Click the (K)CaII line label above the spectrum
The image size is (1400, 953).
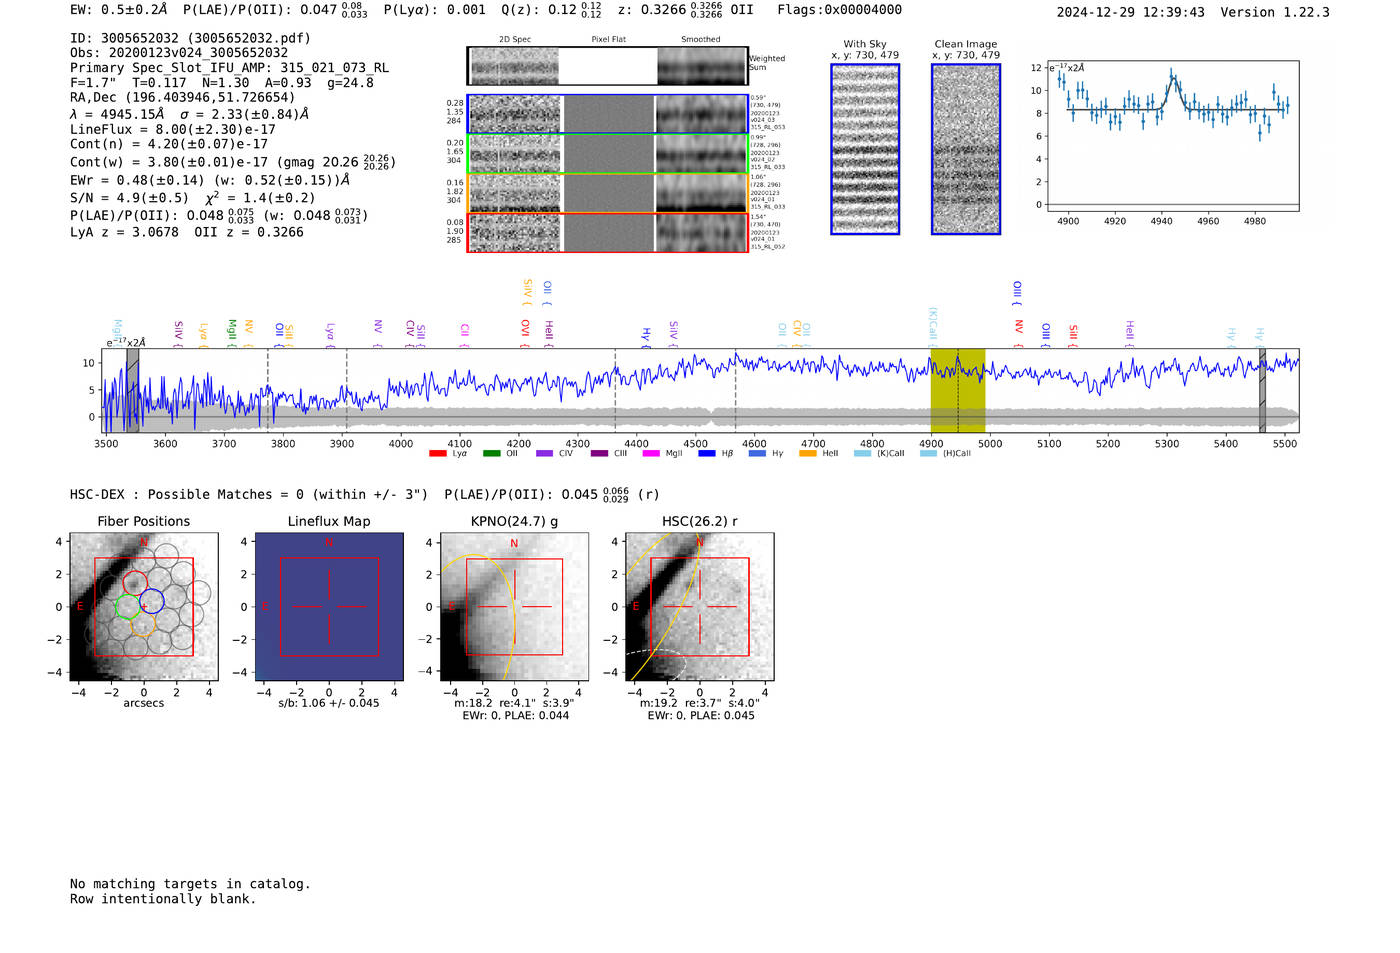(x=933, y=326)
